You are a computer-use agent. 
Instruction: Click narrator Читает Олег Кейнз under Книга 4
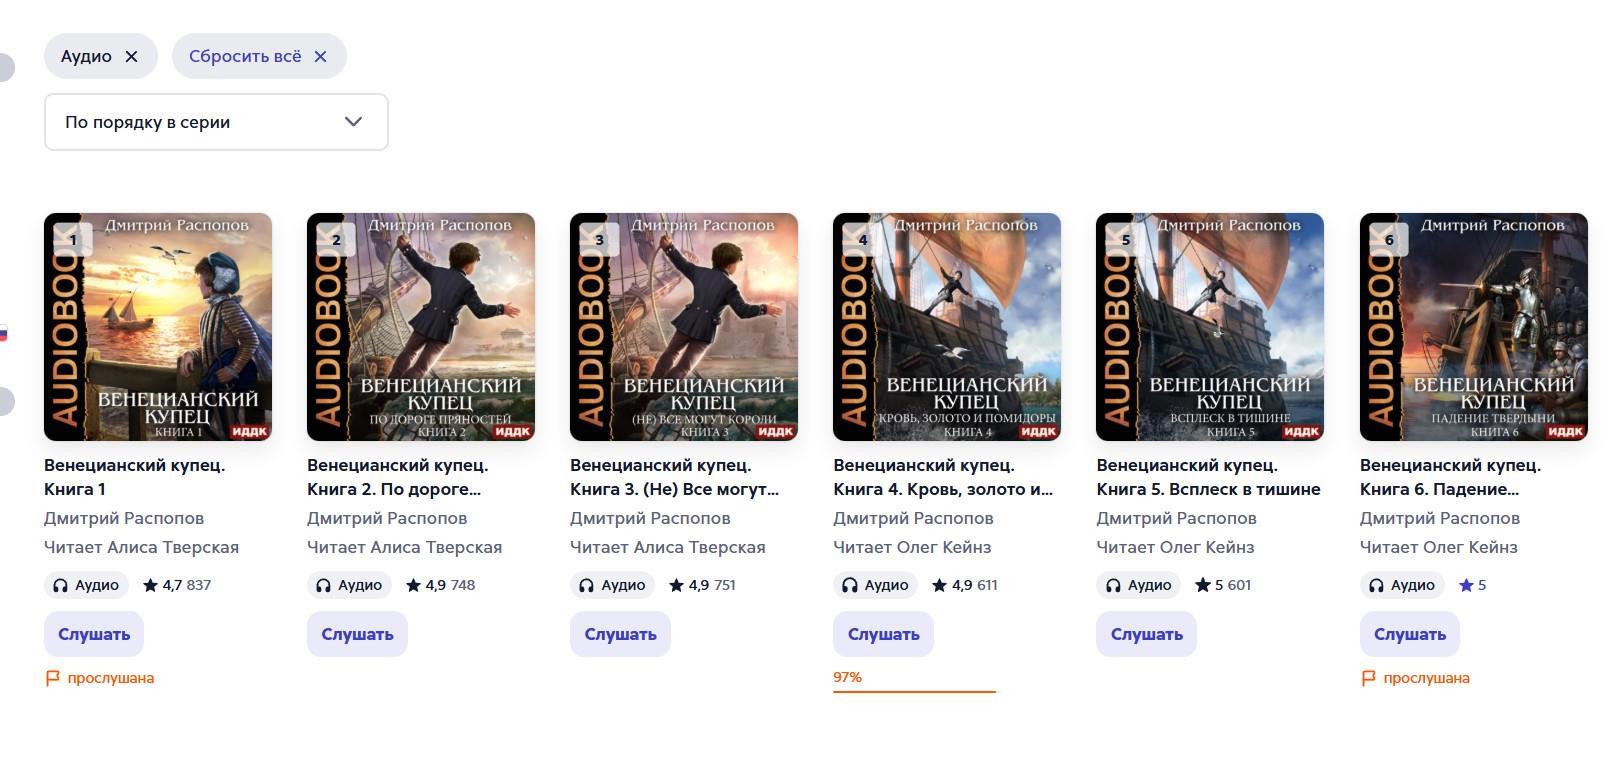pyautogui.click(x=912, y=547)
